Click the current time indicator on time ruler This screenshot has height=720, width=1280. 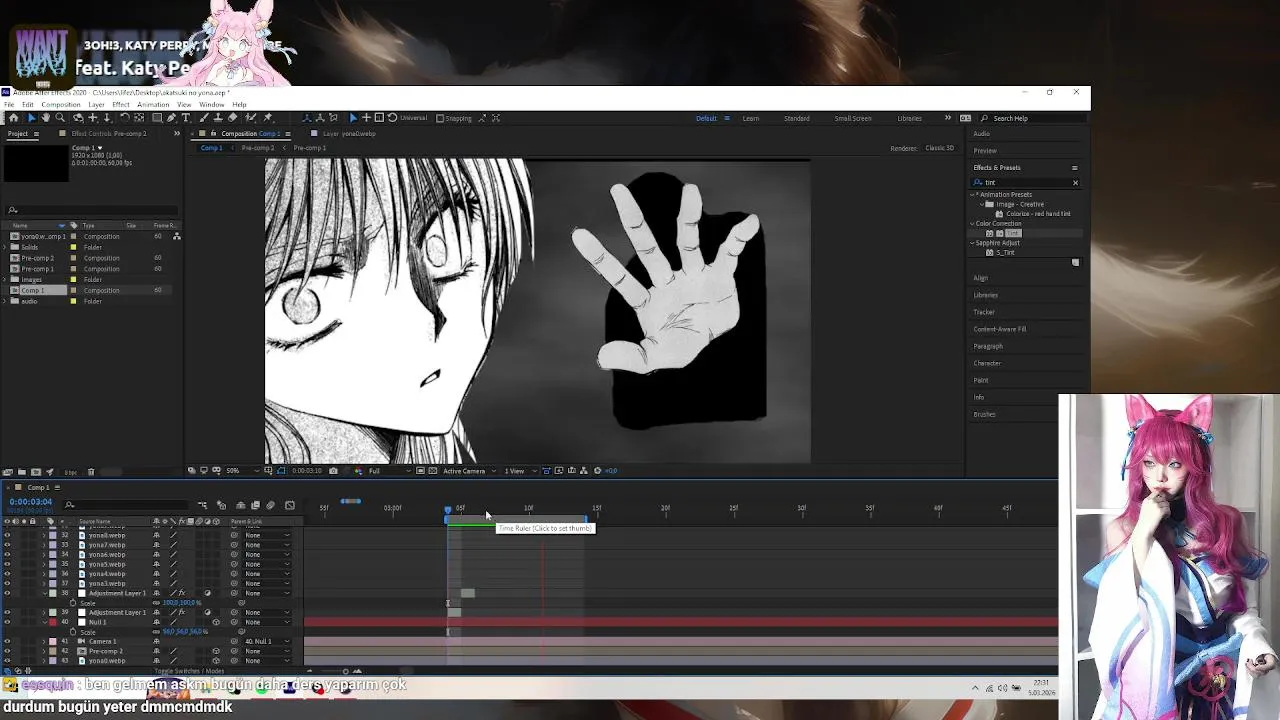(x=448, y=510)
